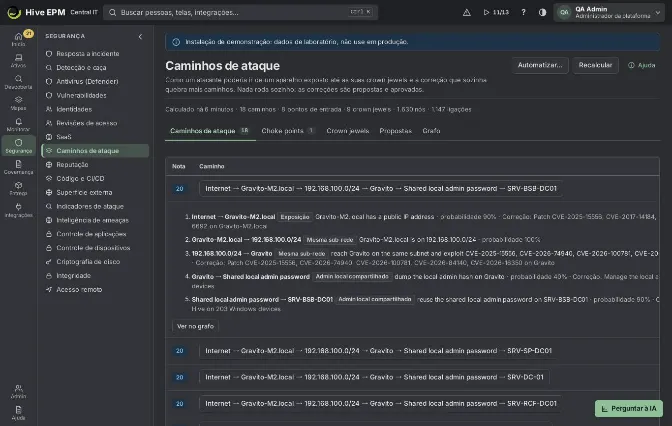Open Revisões de acesso page

coord(95,123)
